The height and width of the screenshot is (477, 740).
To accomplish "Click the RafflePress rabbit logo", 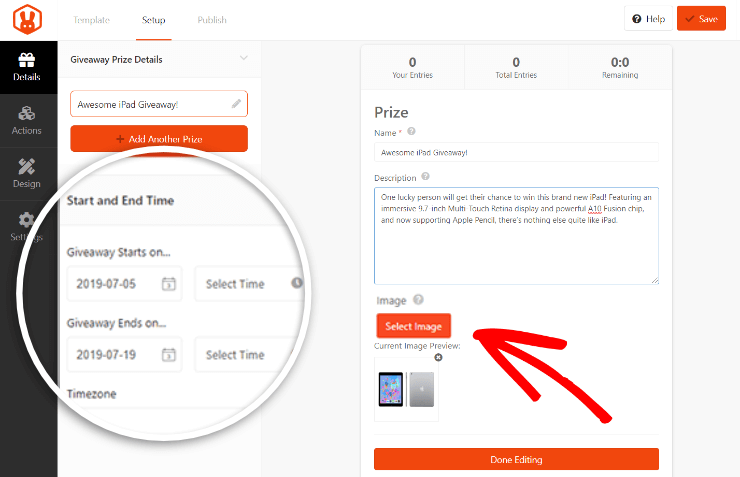I will (x=27, y=20).
